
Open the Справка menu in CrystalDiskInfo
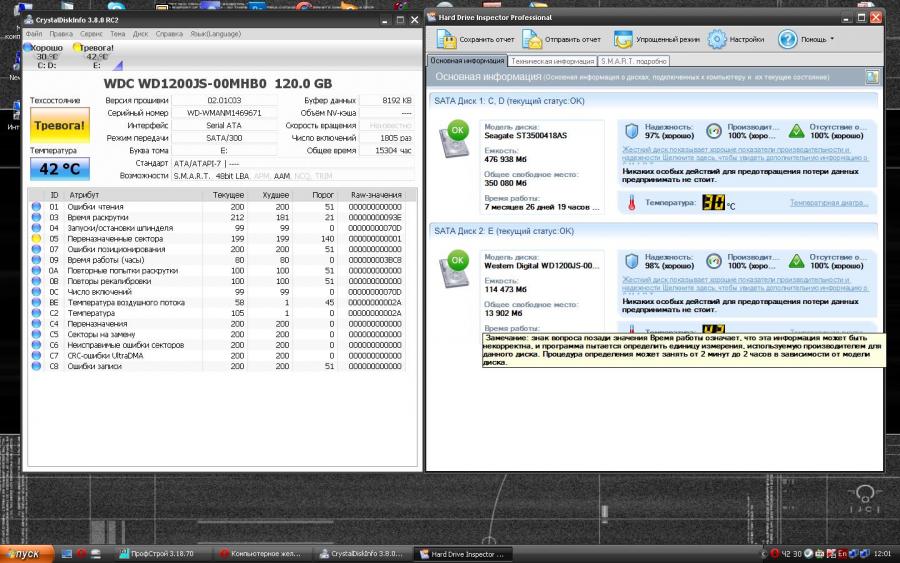[169, 34]
